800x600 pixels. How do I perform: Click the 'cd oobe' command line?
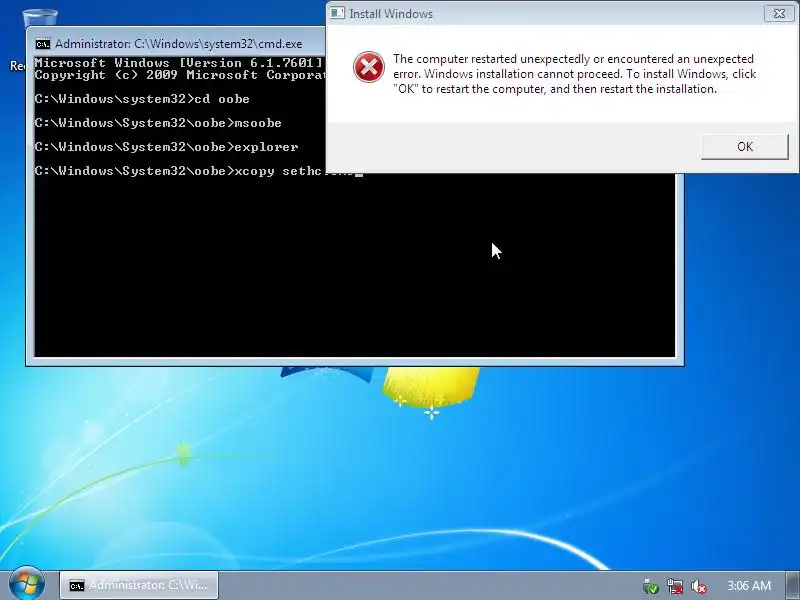tap(142, 99)
